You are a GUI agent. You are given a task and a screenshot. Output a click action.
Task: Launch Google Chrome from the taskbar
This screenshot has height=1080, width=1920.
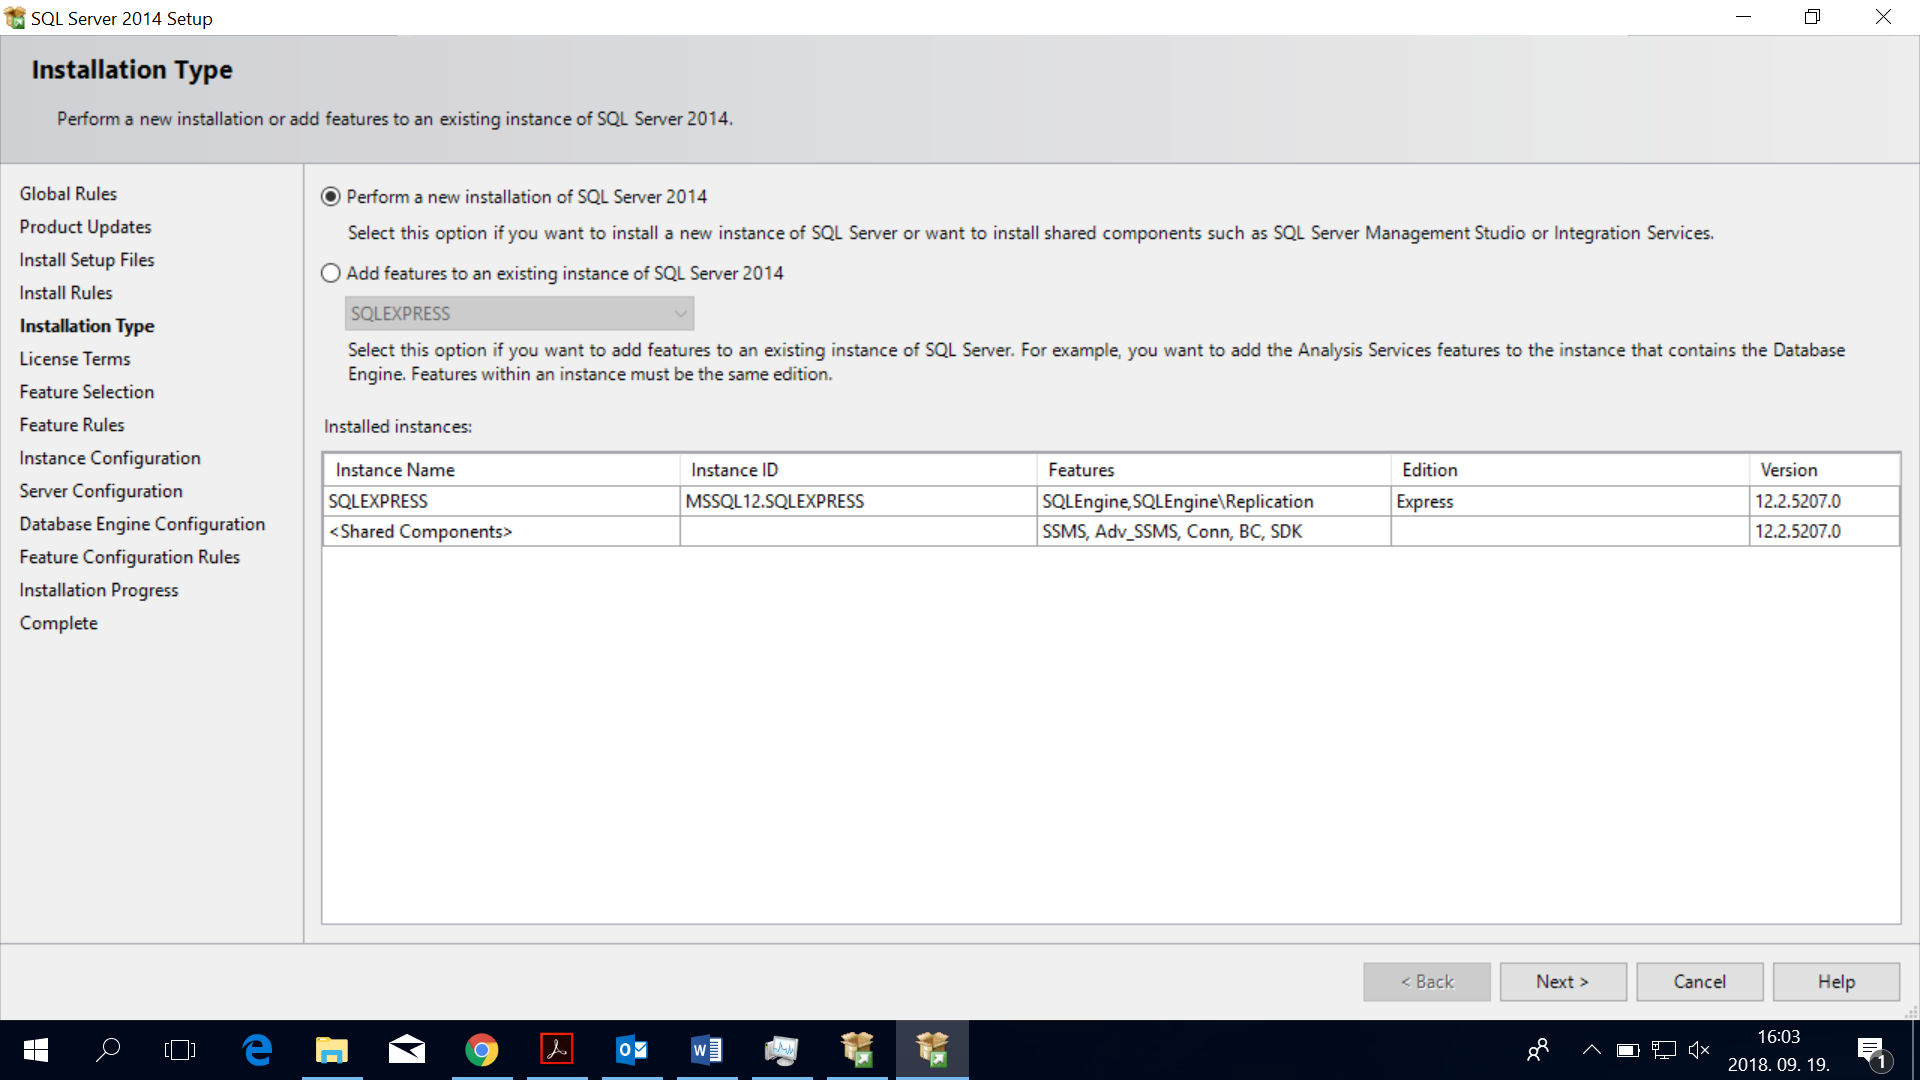click(x=481, y=1050)
